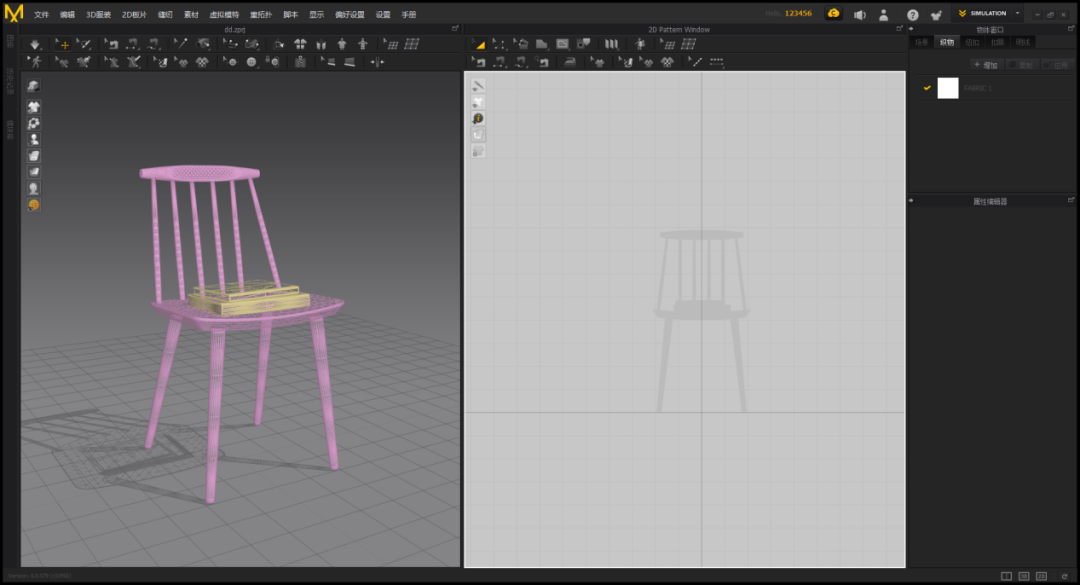
Task: Click the button tool icon in 3D toolbar
Action: 252,62
